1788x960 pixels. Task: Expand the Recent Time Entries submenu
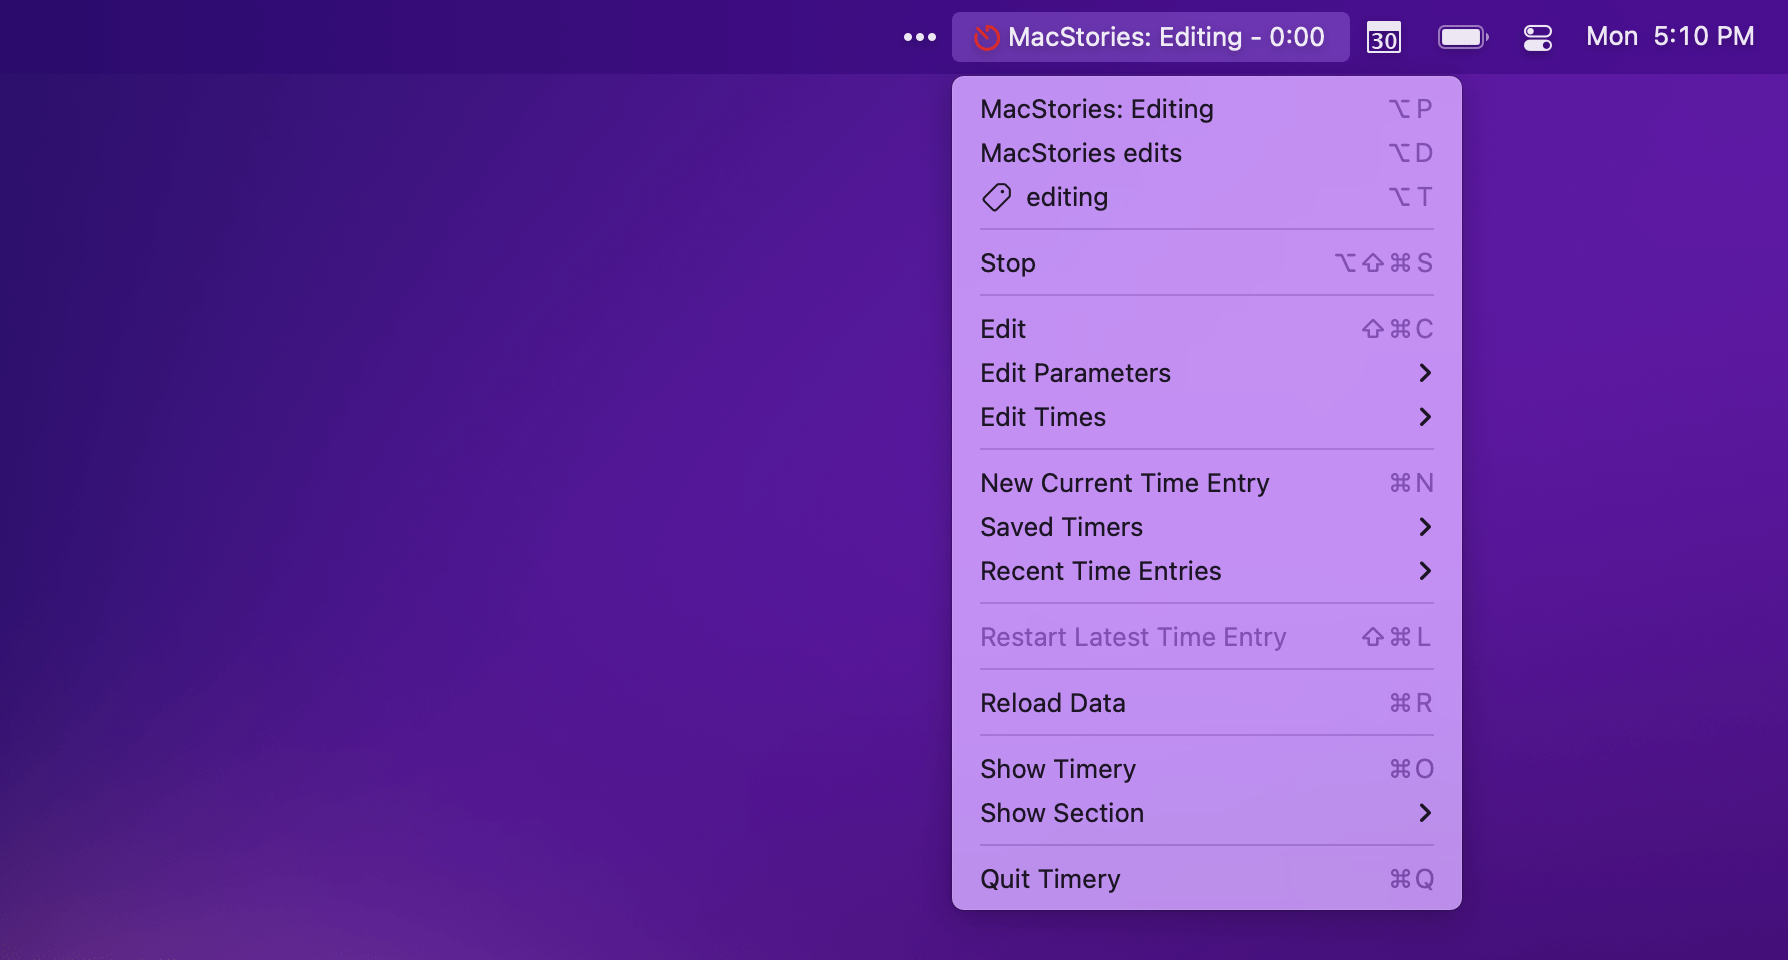click(1207, 571)
